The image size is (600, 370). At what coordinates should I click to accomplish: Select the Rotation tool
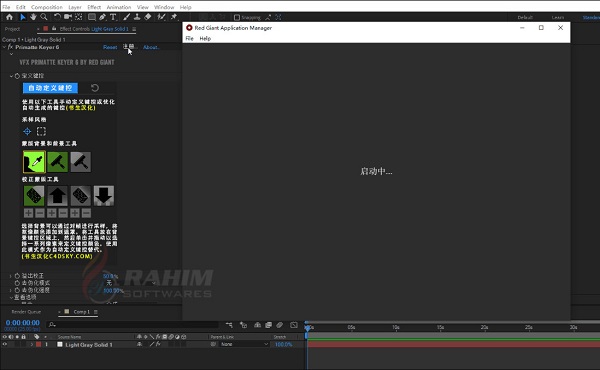point(57,17)
